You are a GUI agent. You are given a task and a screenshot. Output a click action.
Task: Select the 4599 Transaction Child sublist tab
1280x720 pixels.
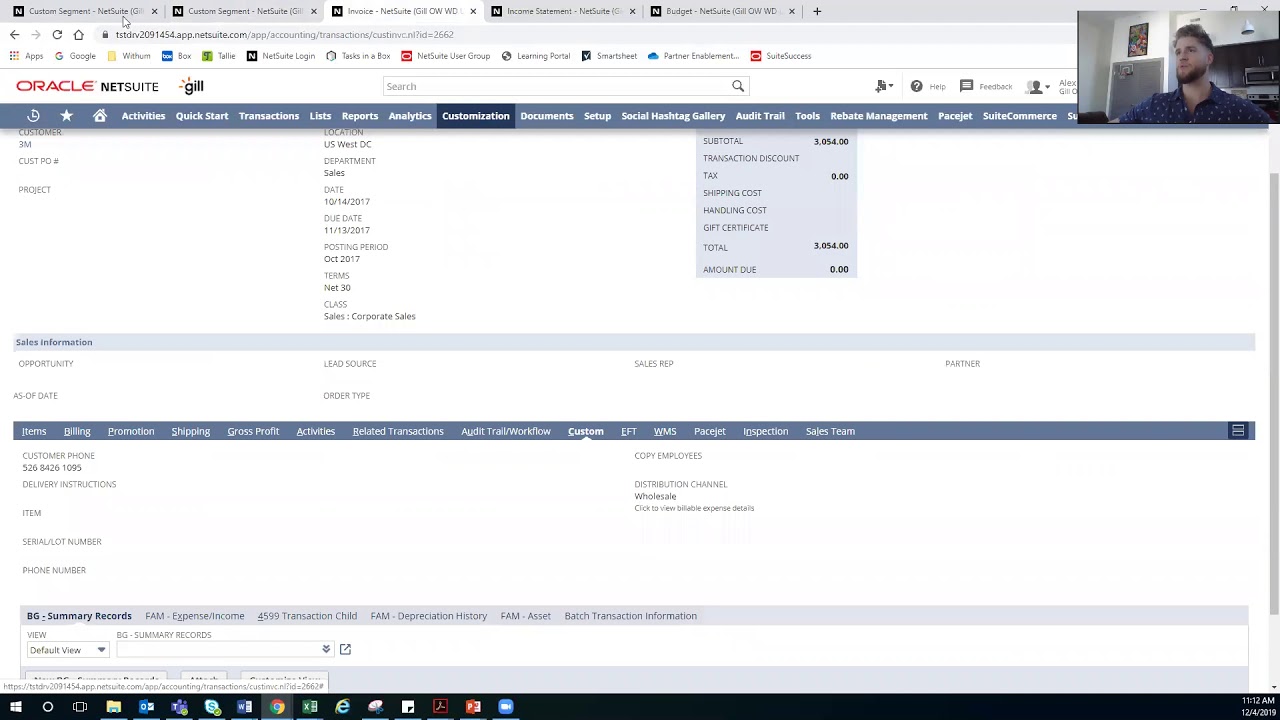[x=307, y=616]
